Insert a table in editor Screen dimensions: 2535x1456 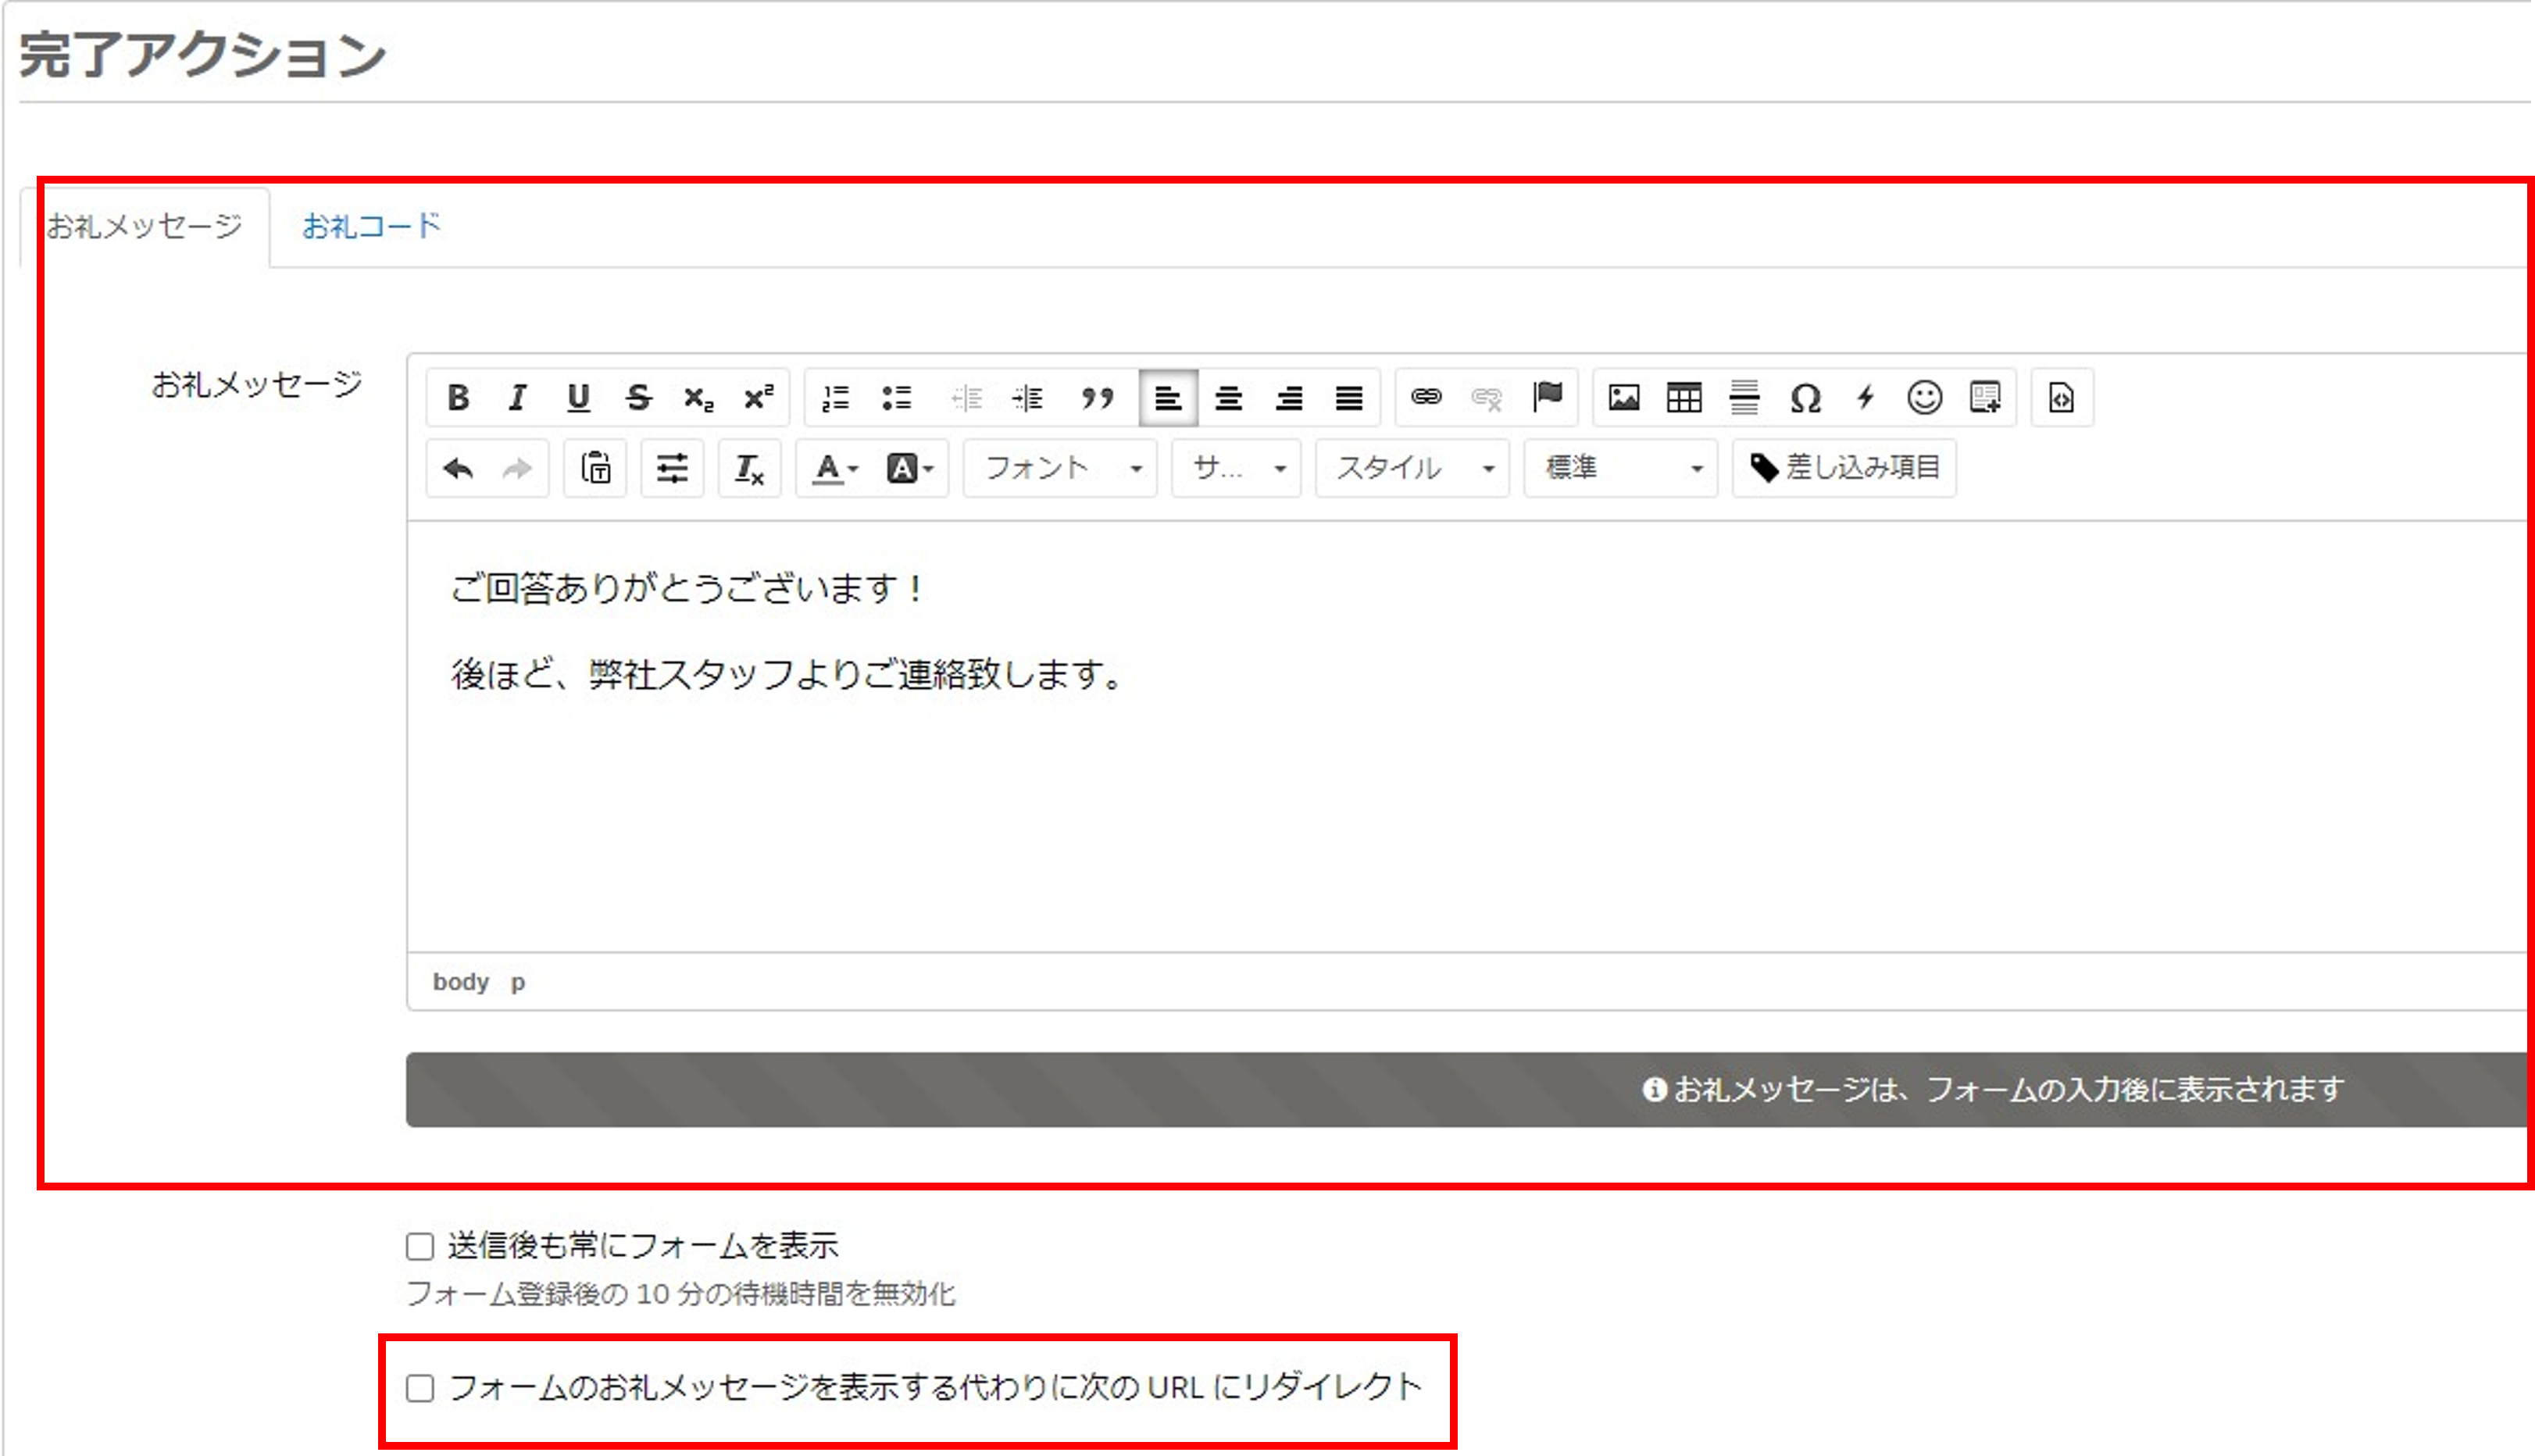[1684, 398]
